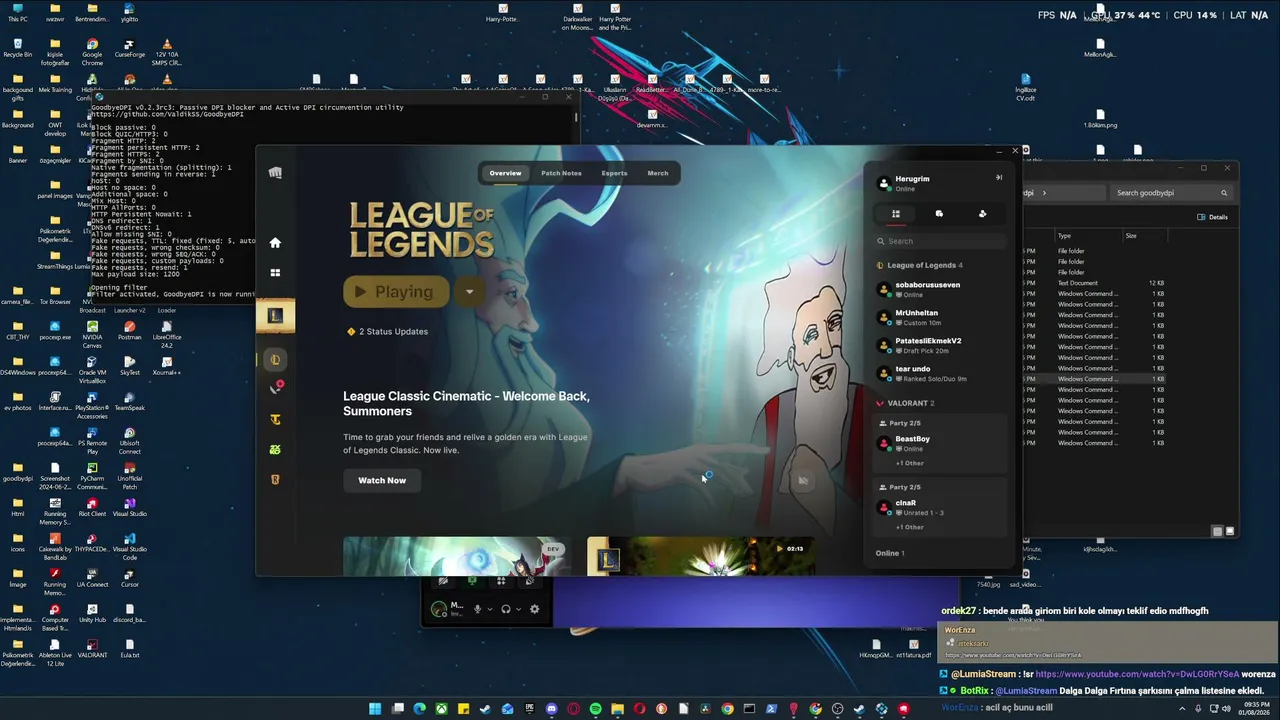This screenshot has width=1280, height=720.
Task: Click the Riot fist logo icon
Action: coord(275,173)
